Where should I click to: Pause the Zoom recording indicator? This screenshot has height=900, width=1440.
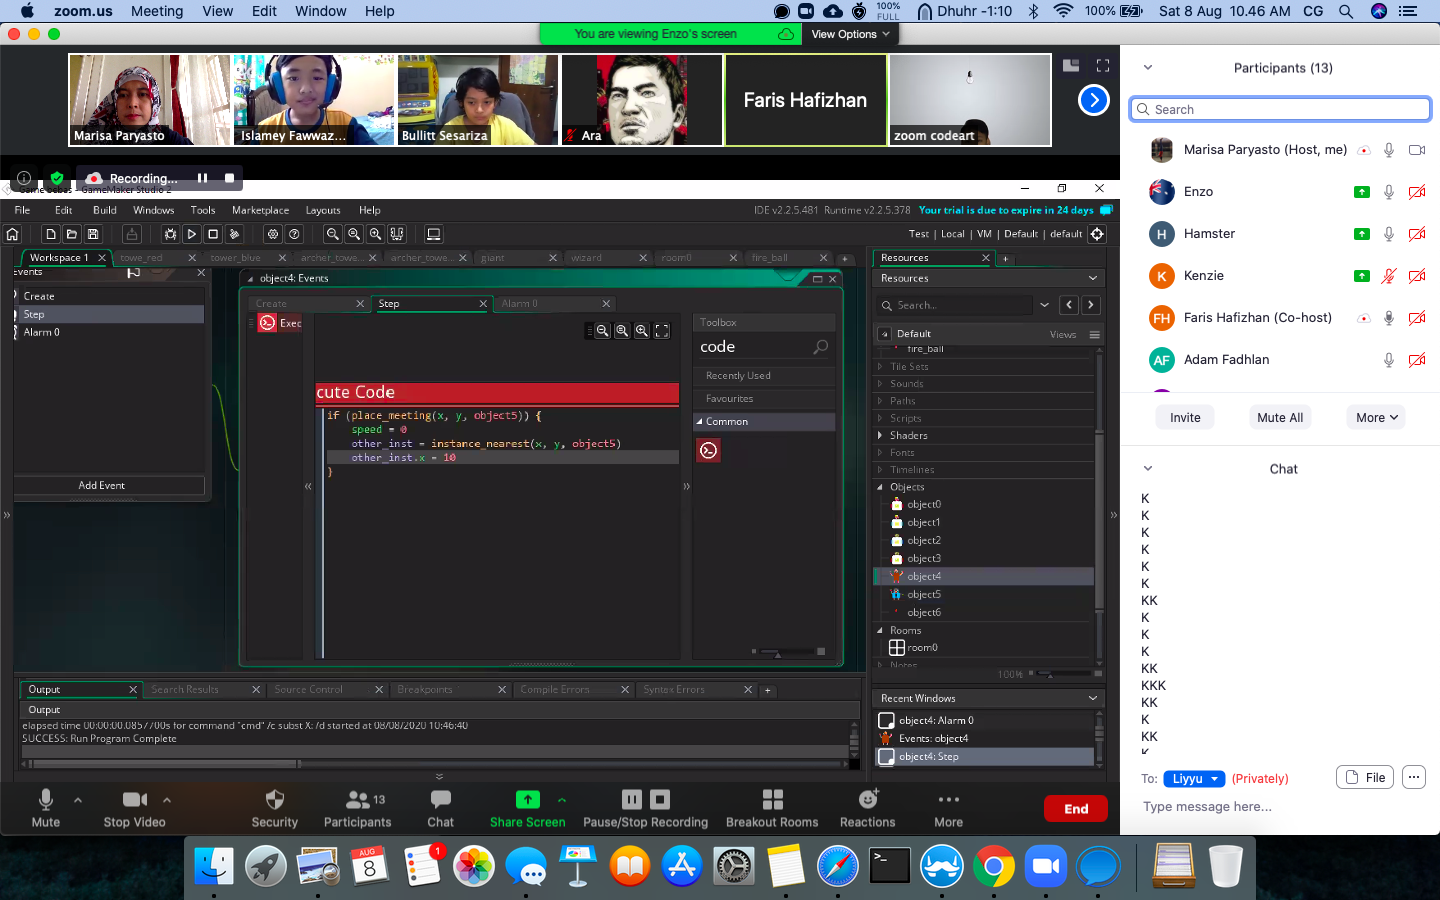point(202,178)
